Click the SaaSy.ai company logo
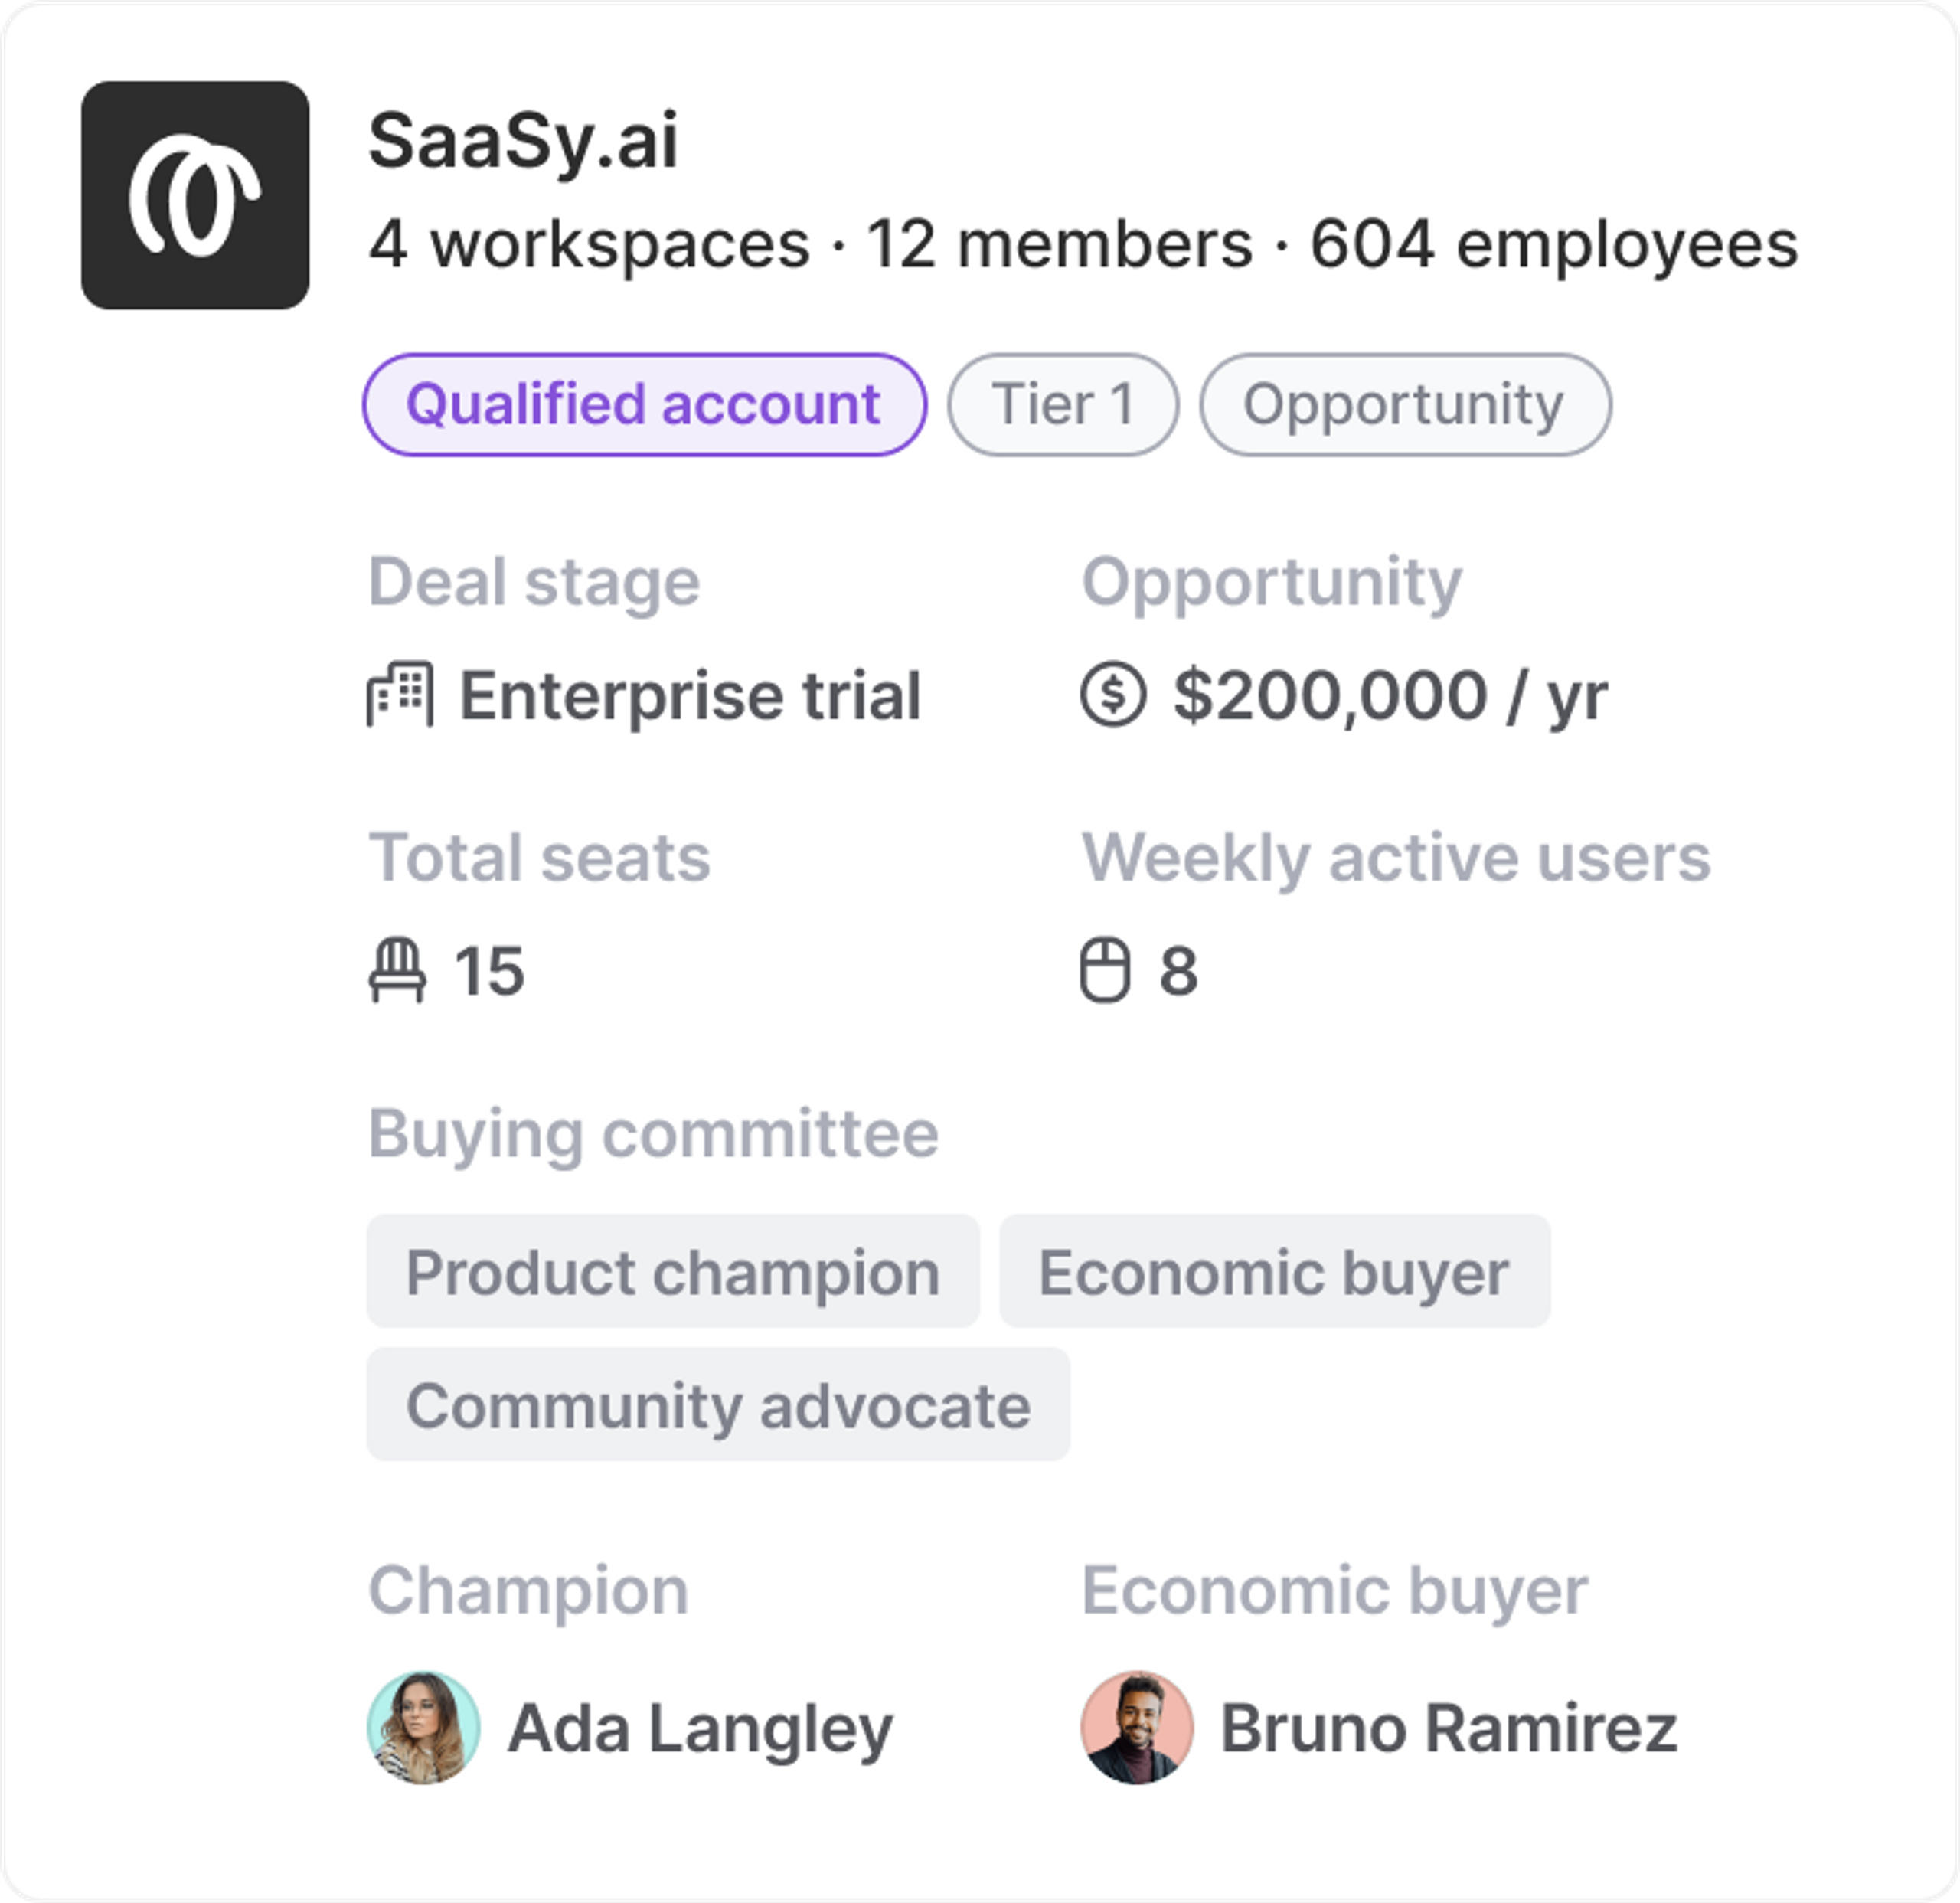This screenshot has height=1903, width=1960. tap(195, 195)
